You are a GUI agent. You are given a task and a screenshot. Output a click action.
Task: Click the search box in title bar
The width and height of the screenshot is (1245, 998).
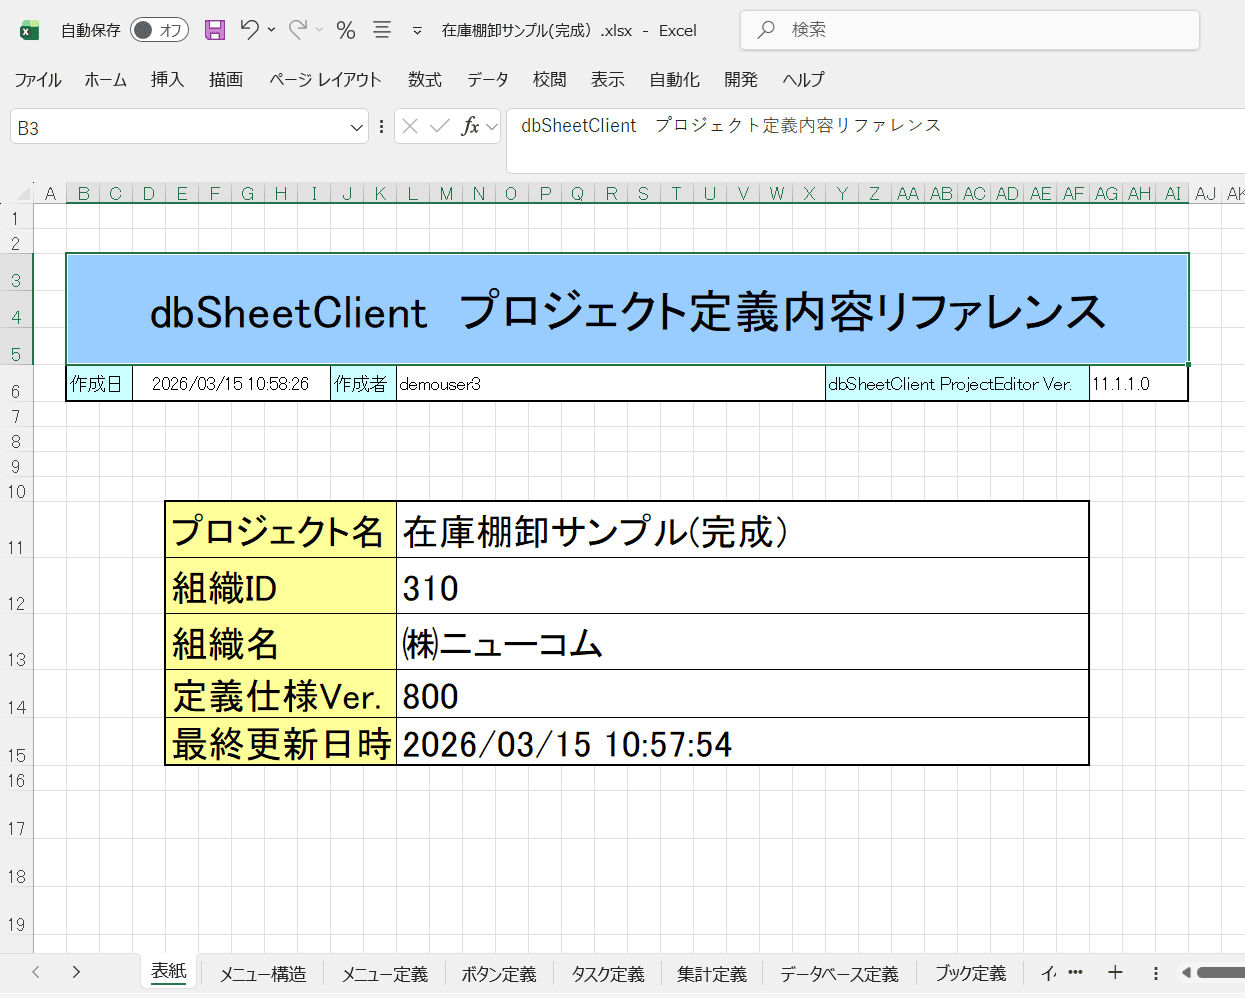(970, 30)
